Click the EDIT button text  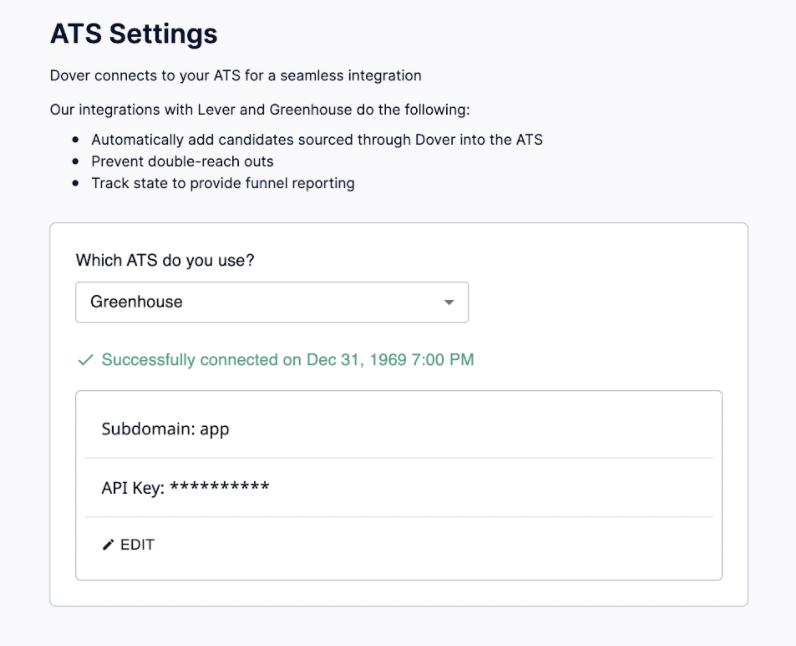tap(137, 545)
